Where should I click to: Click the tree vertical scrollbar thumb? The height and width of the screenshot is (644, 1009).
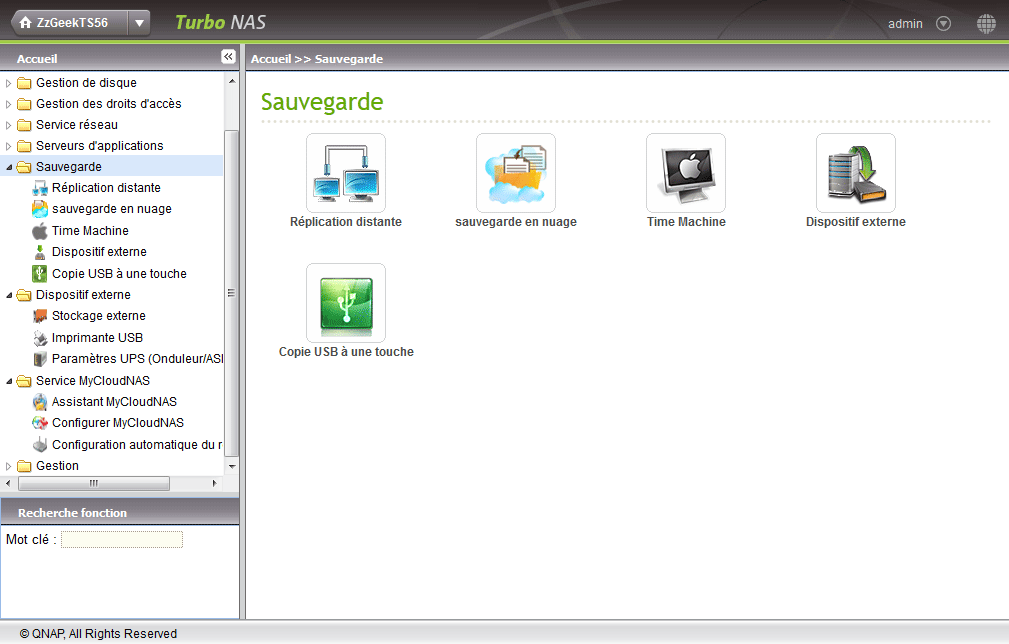(x=232, y=293)
